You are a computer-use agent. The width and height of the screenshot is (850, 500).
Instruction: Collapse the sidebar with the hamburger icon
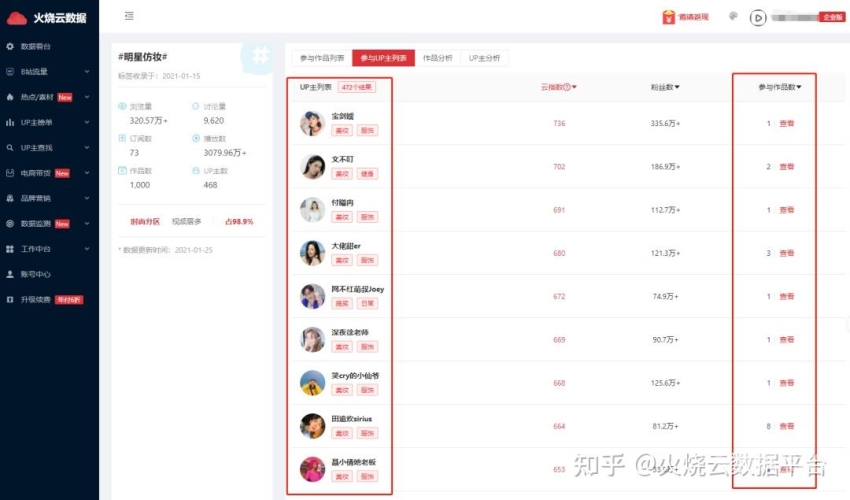coord(129,16)
